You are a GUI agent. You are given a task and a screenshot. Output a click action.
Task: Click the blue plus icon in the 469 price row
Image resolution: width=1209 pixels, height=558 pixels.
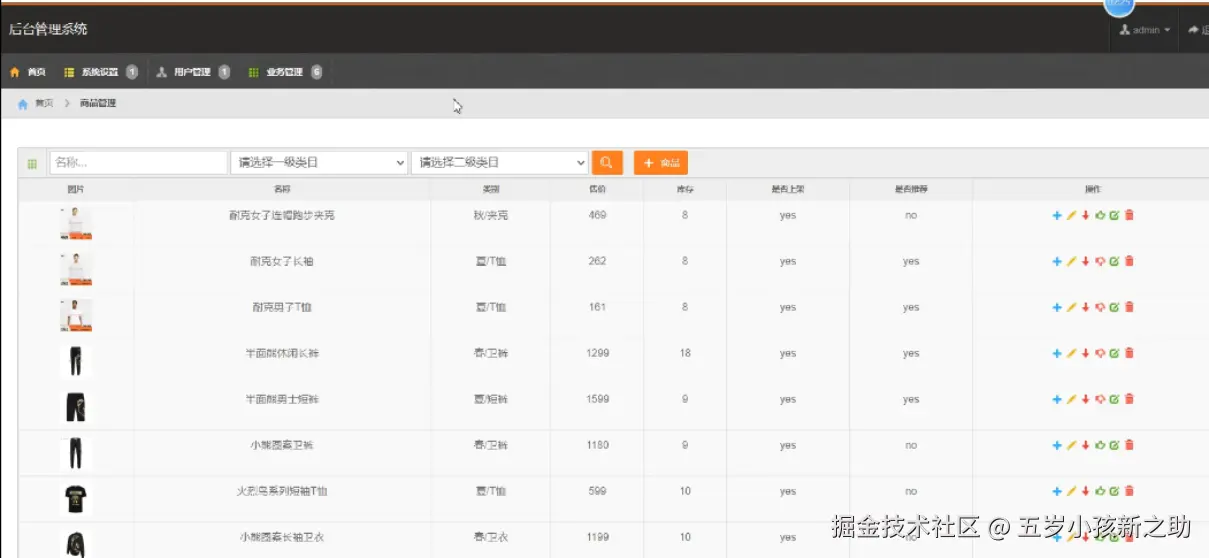click(x=1057, y=215)
